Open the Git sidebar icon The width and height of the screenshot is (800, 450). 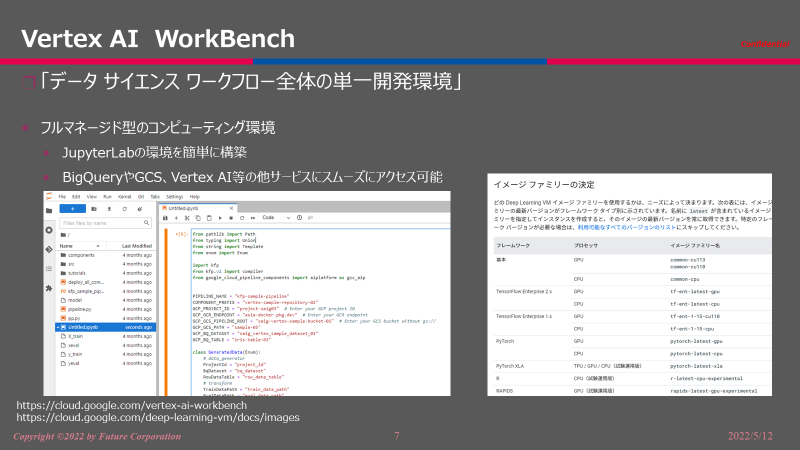pyautogui.click(x=49, y=249)
